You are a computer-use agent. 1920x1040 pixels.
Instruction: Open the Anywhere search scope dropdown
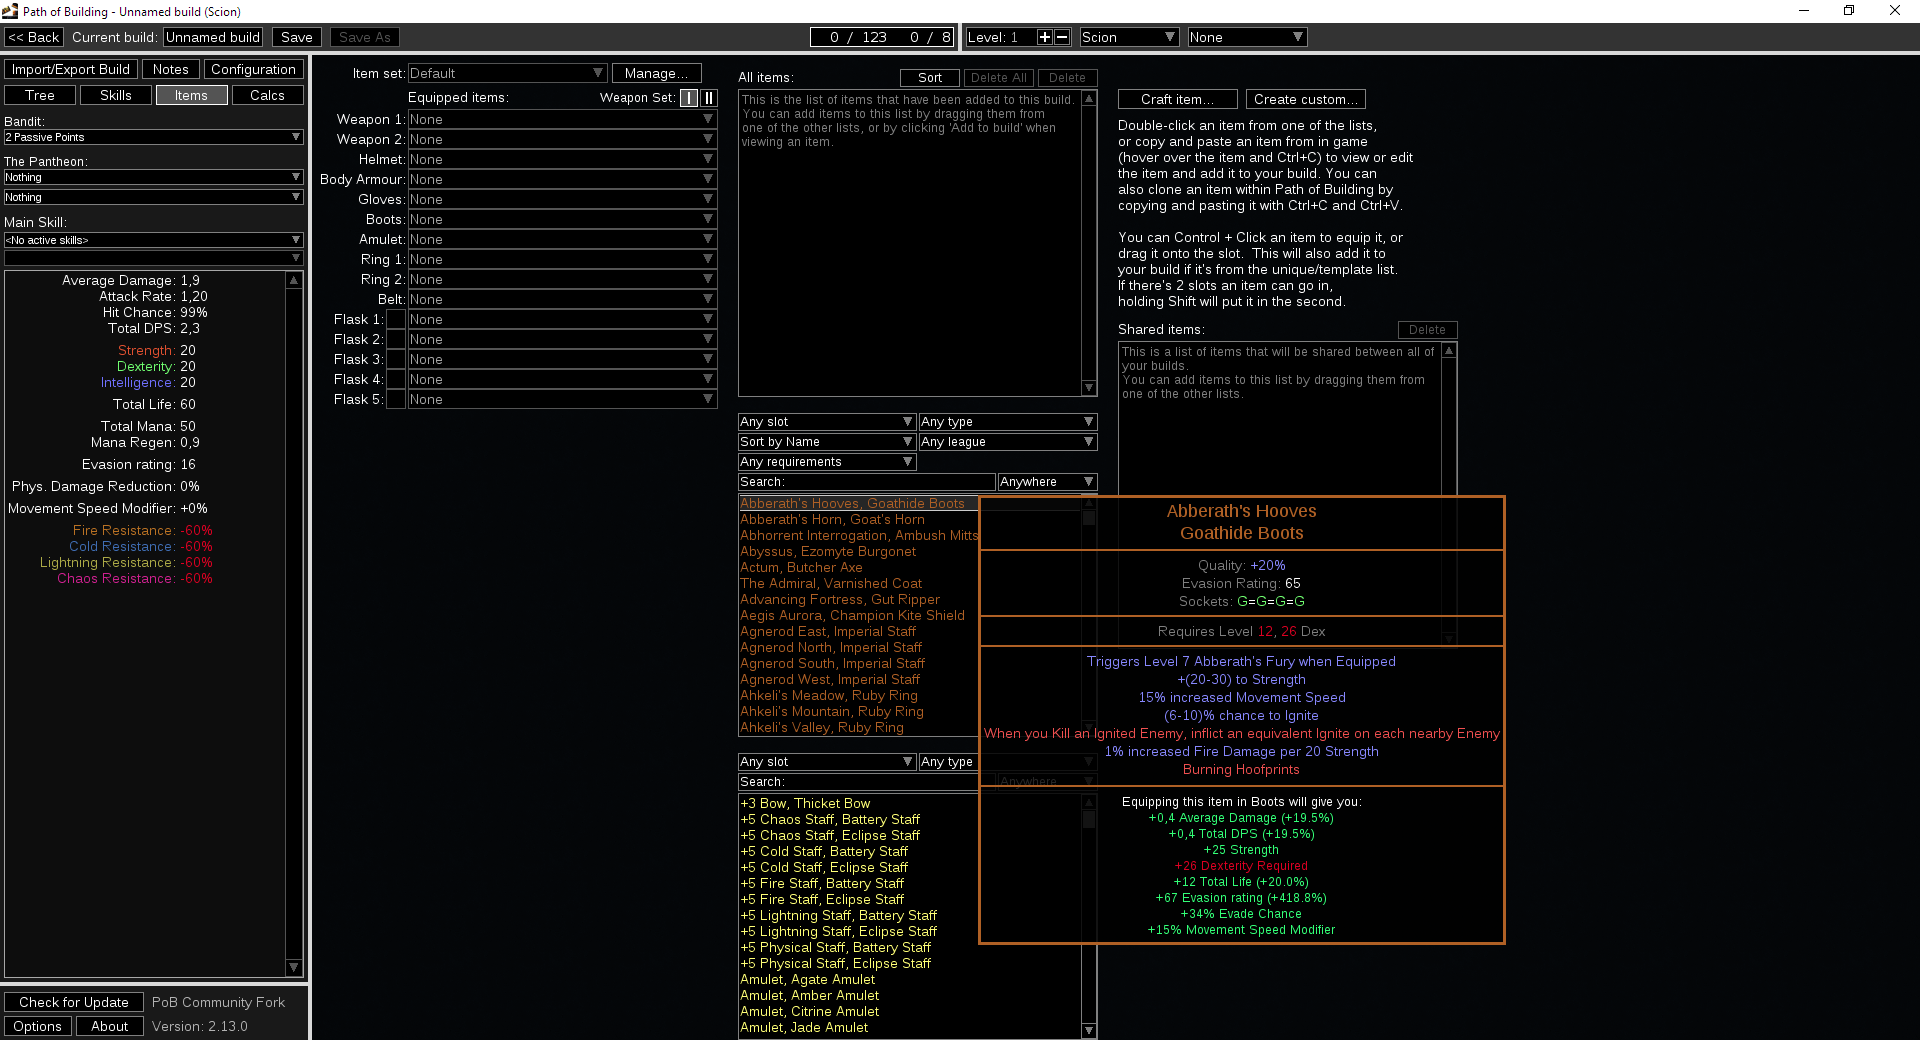[1047, 482]
